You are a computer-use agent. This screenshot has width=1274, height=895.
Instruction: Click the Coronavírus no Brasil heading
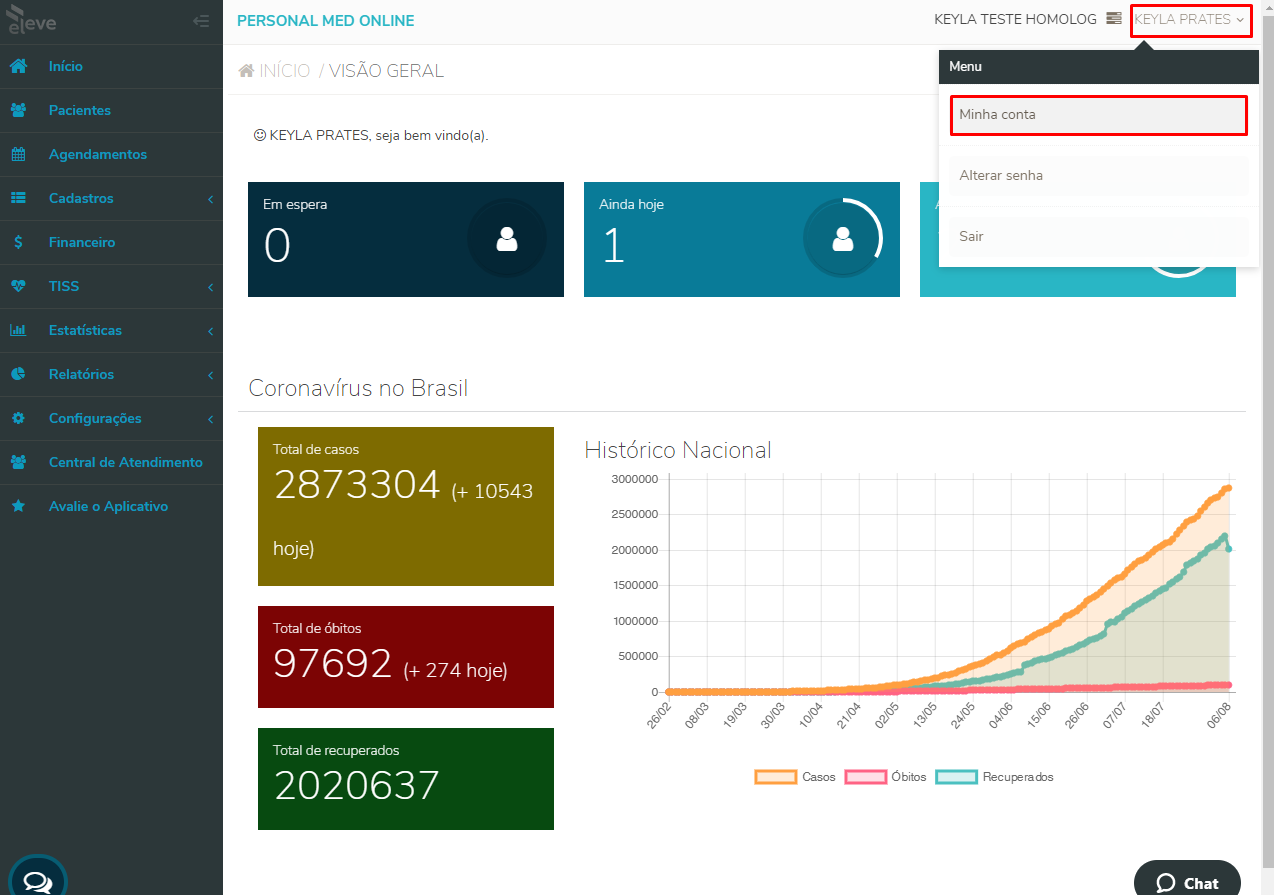coord(358,388)
